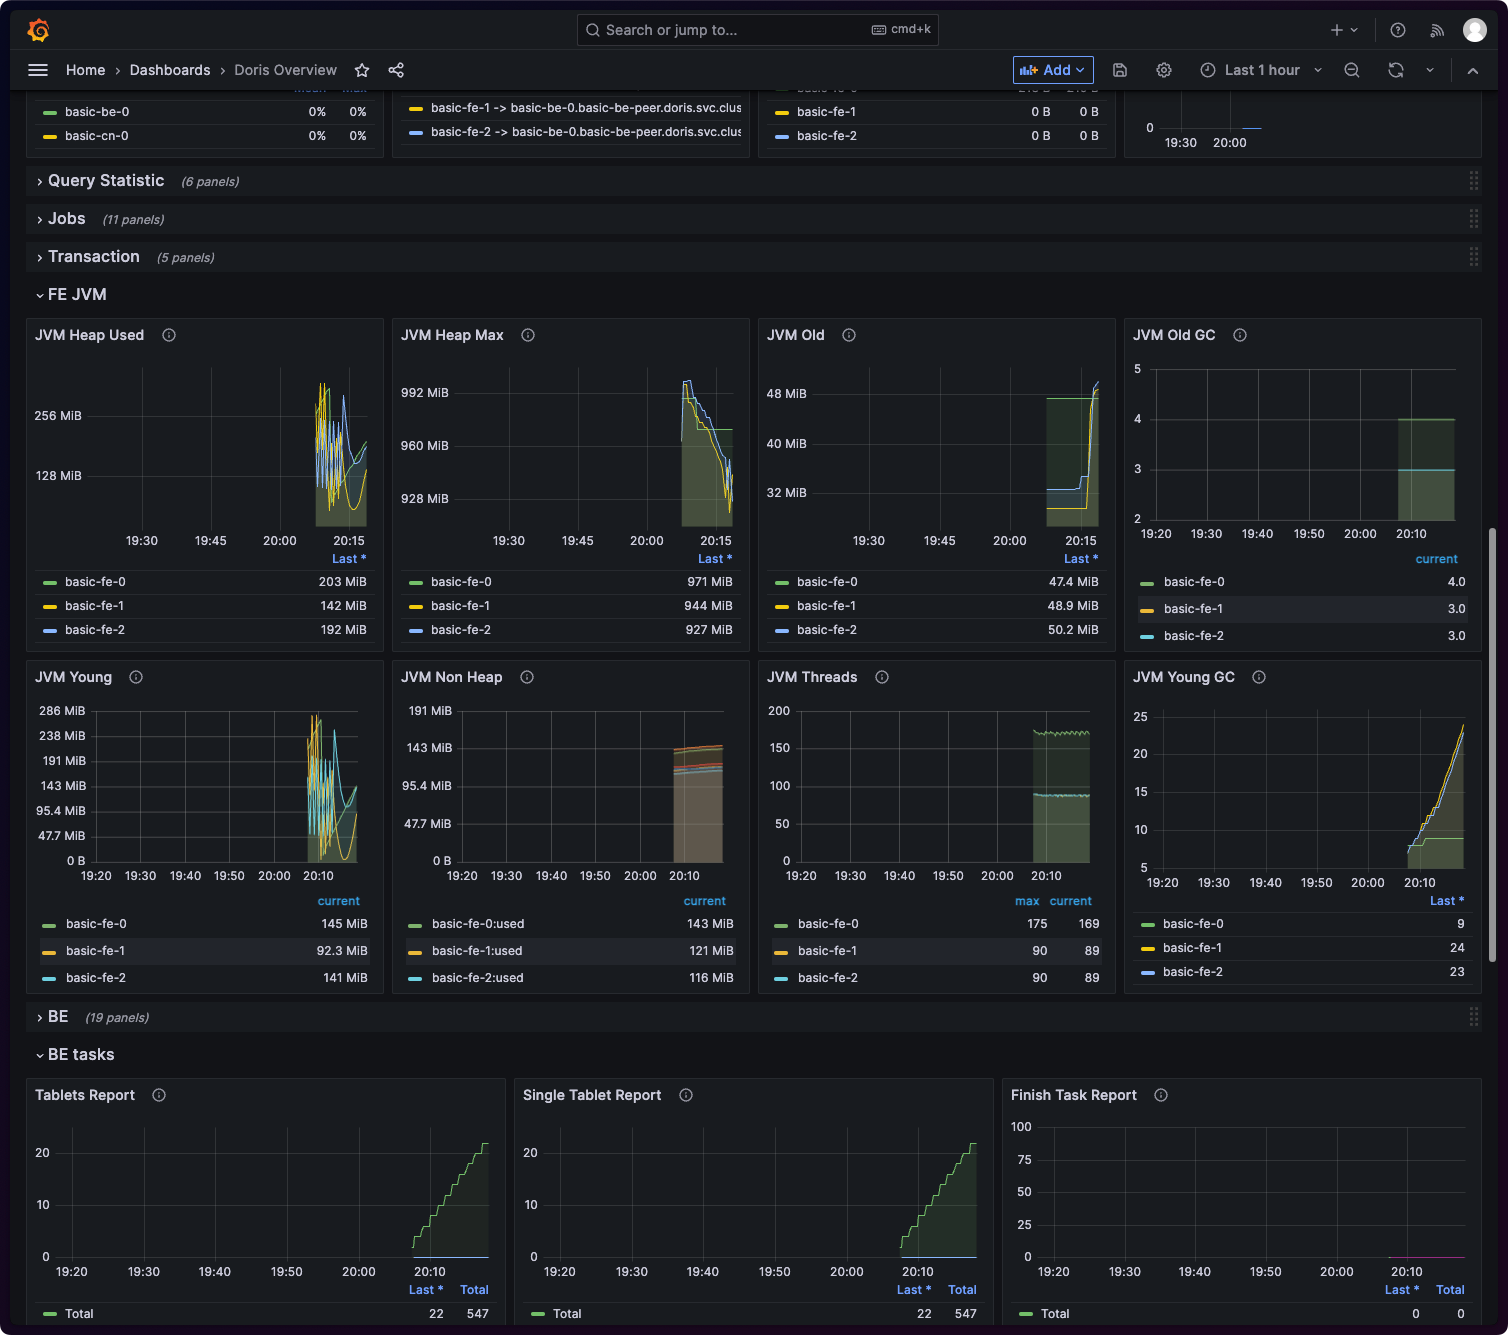Open the Last 1 hour time picker dropdown
The height and width of the screenshot is (1335, 1508).
click(x=1261, y=70)
